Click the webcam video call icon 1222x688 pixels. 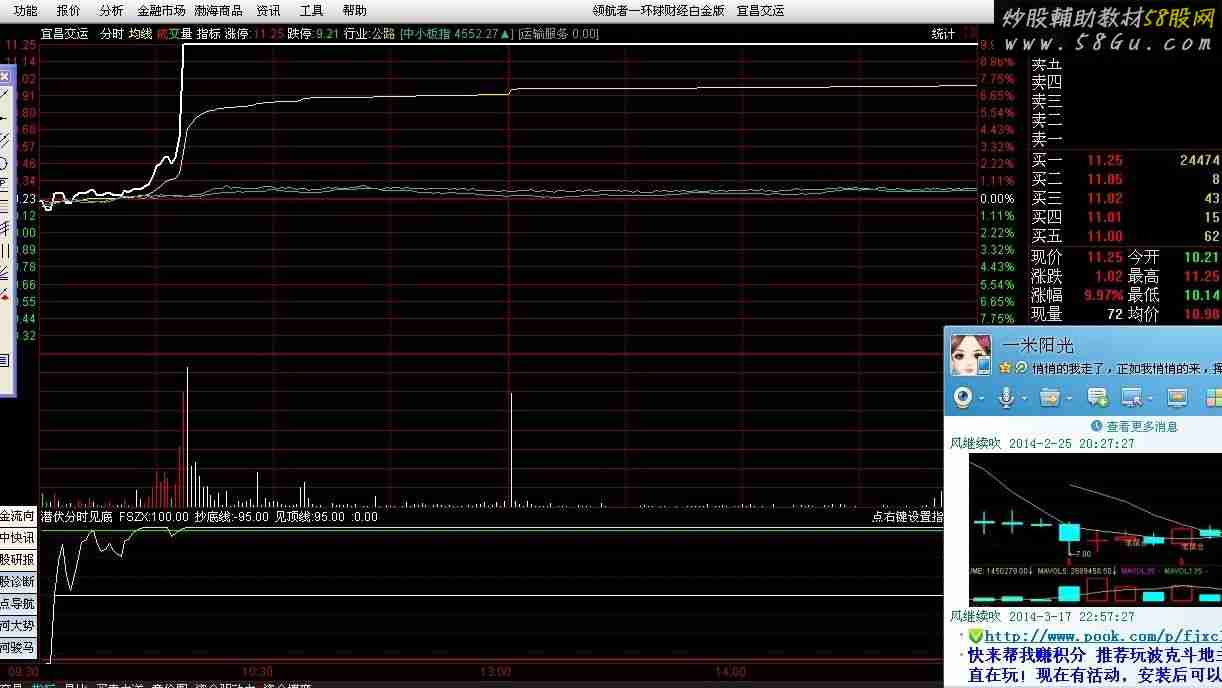[962, 398]
